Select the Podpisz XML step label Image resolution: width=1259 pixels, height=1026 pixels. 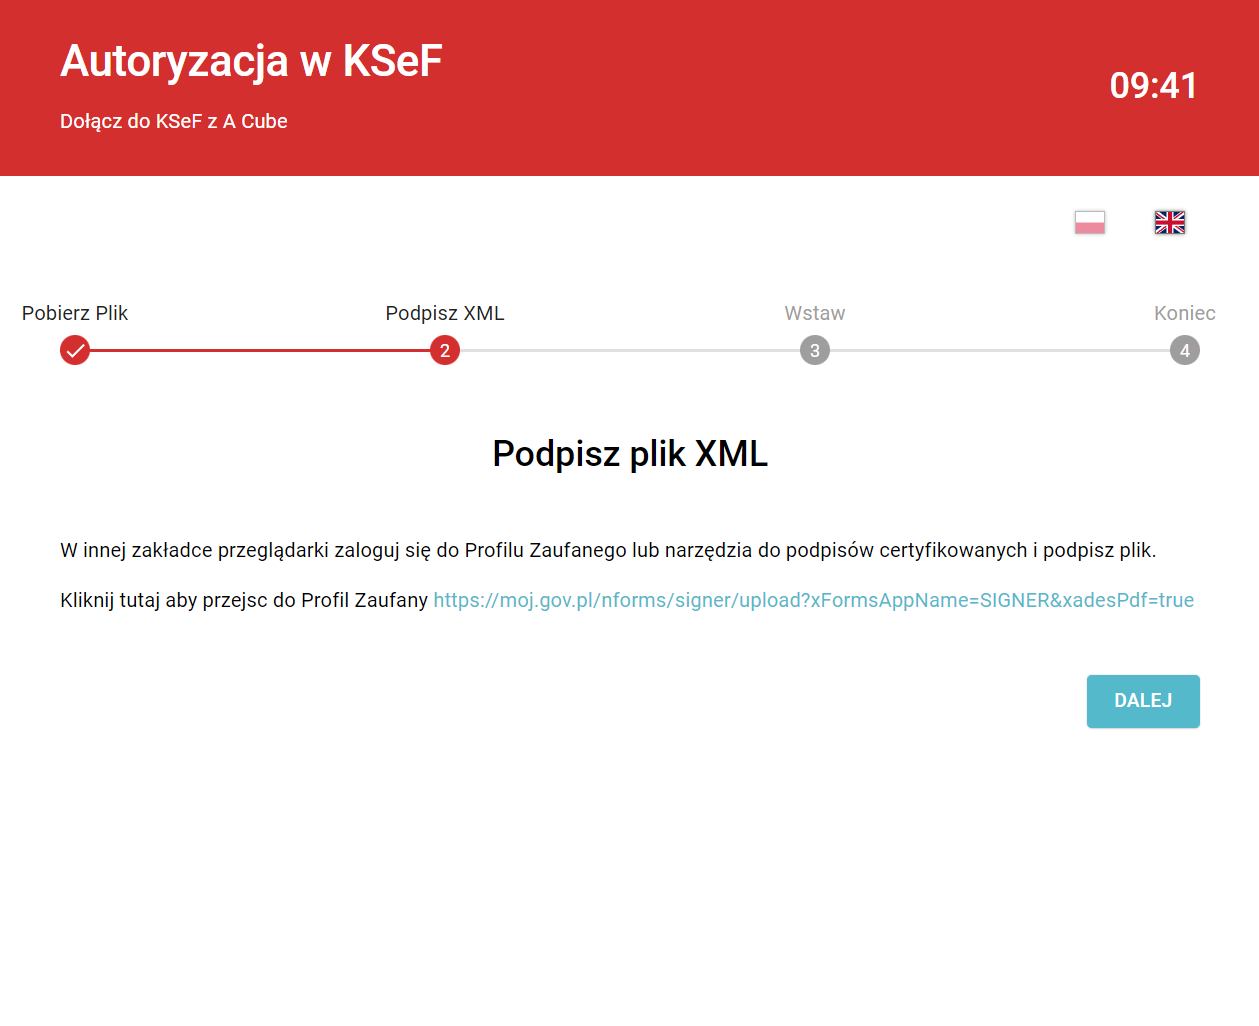(445, 313)
